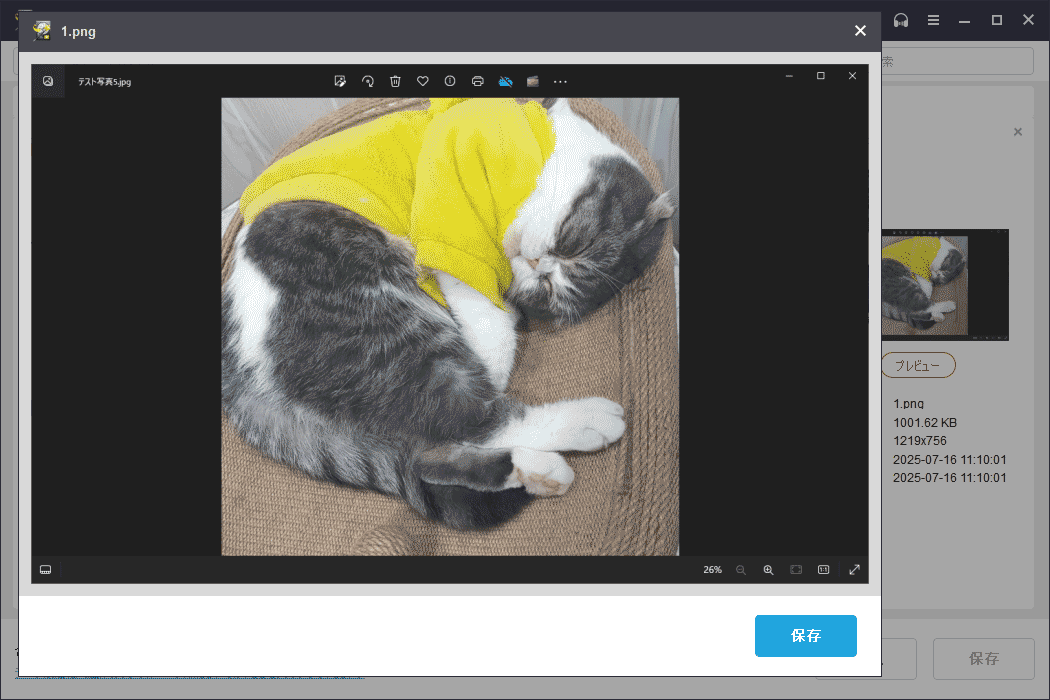Click the rotate icon in photo toolbar
Screen dimensions: 1050x700
367,81
